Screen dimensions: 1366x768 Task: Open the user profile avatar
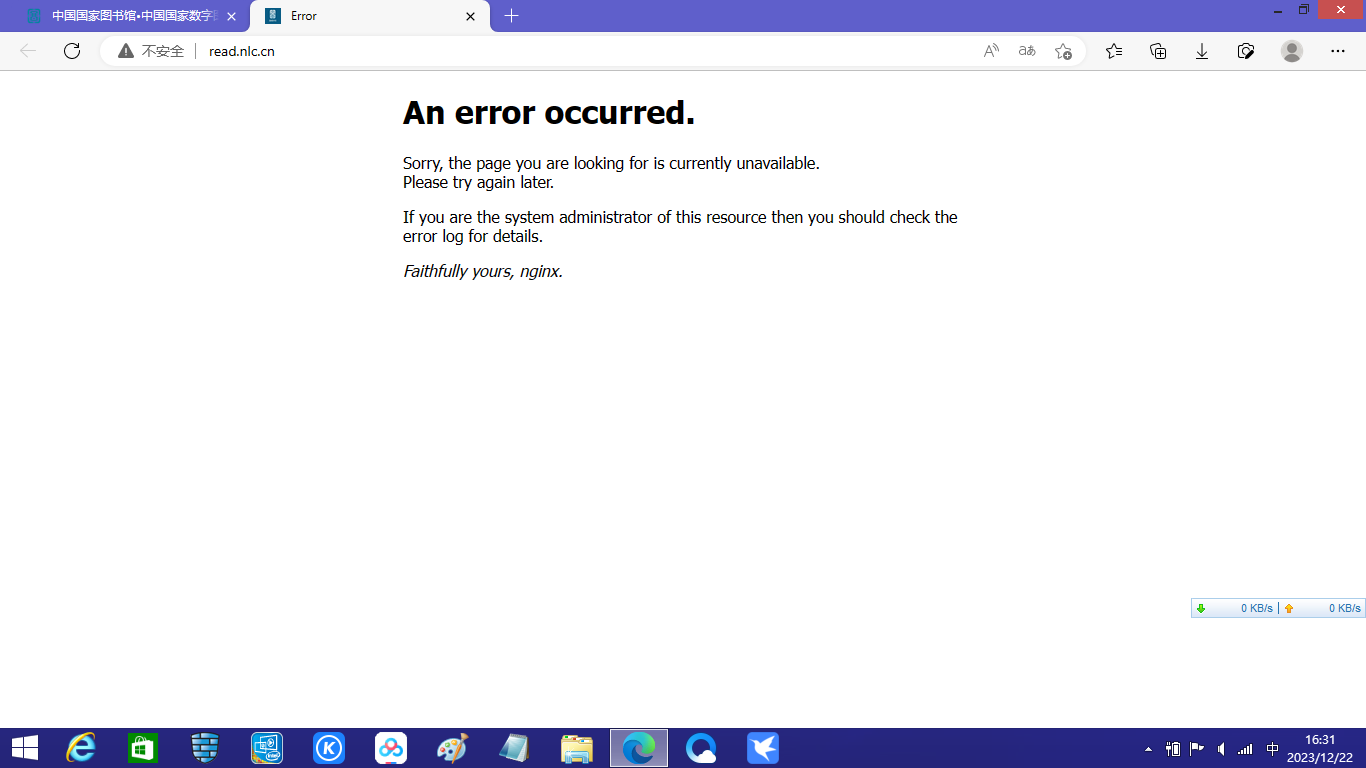tap(1292, 51)
